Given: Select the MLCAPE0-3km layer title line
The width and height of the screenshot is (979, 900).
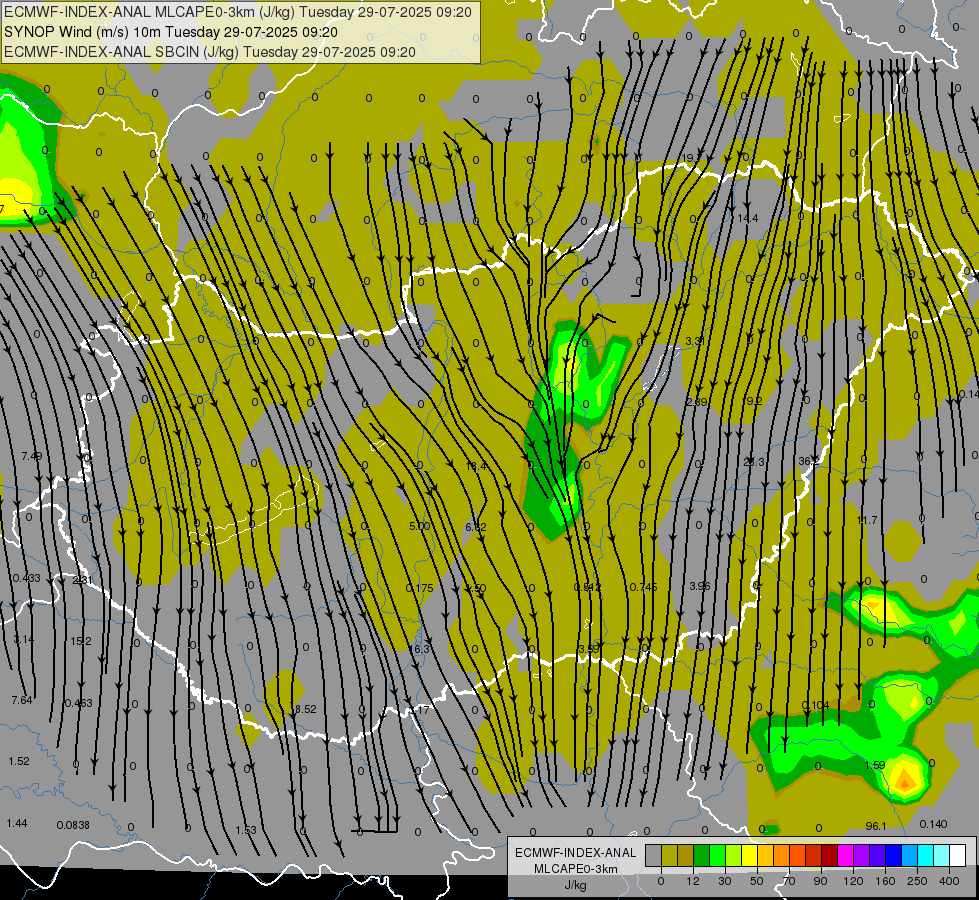Looking at the screenshot, I should (x=238, y=12).
